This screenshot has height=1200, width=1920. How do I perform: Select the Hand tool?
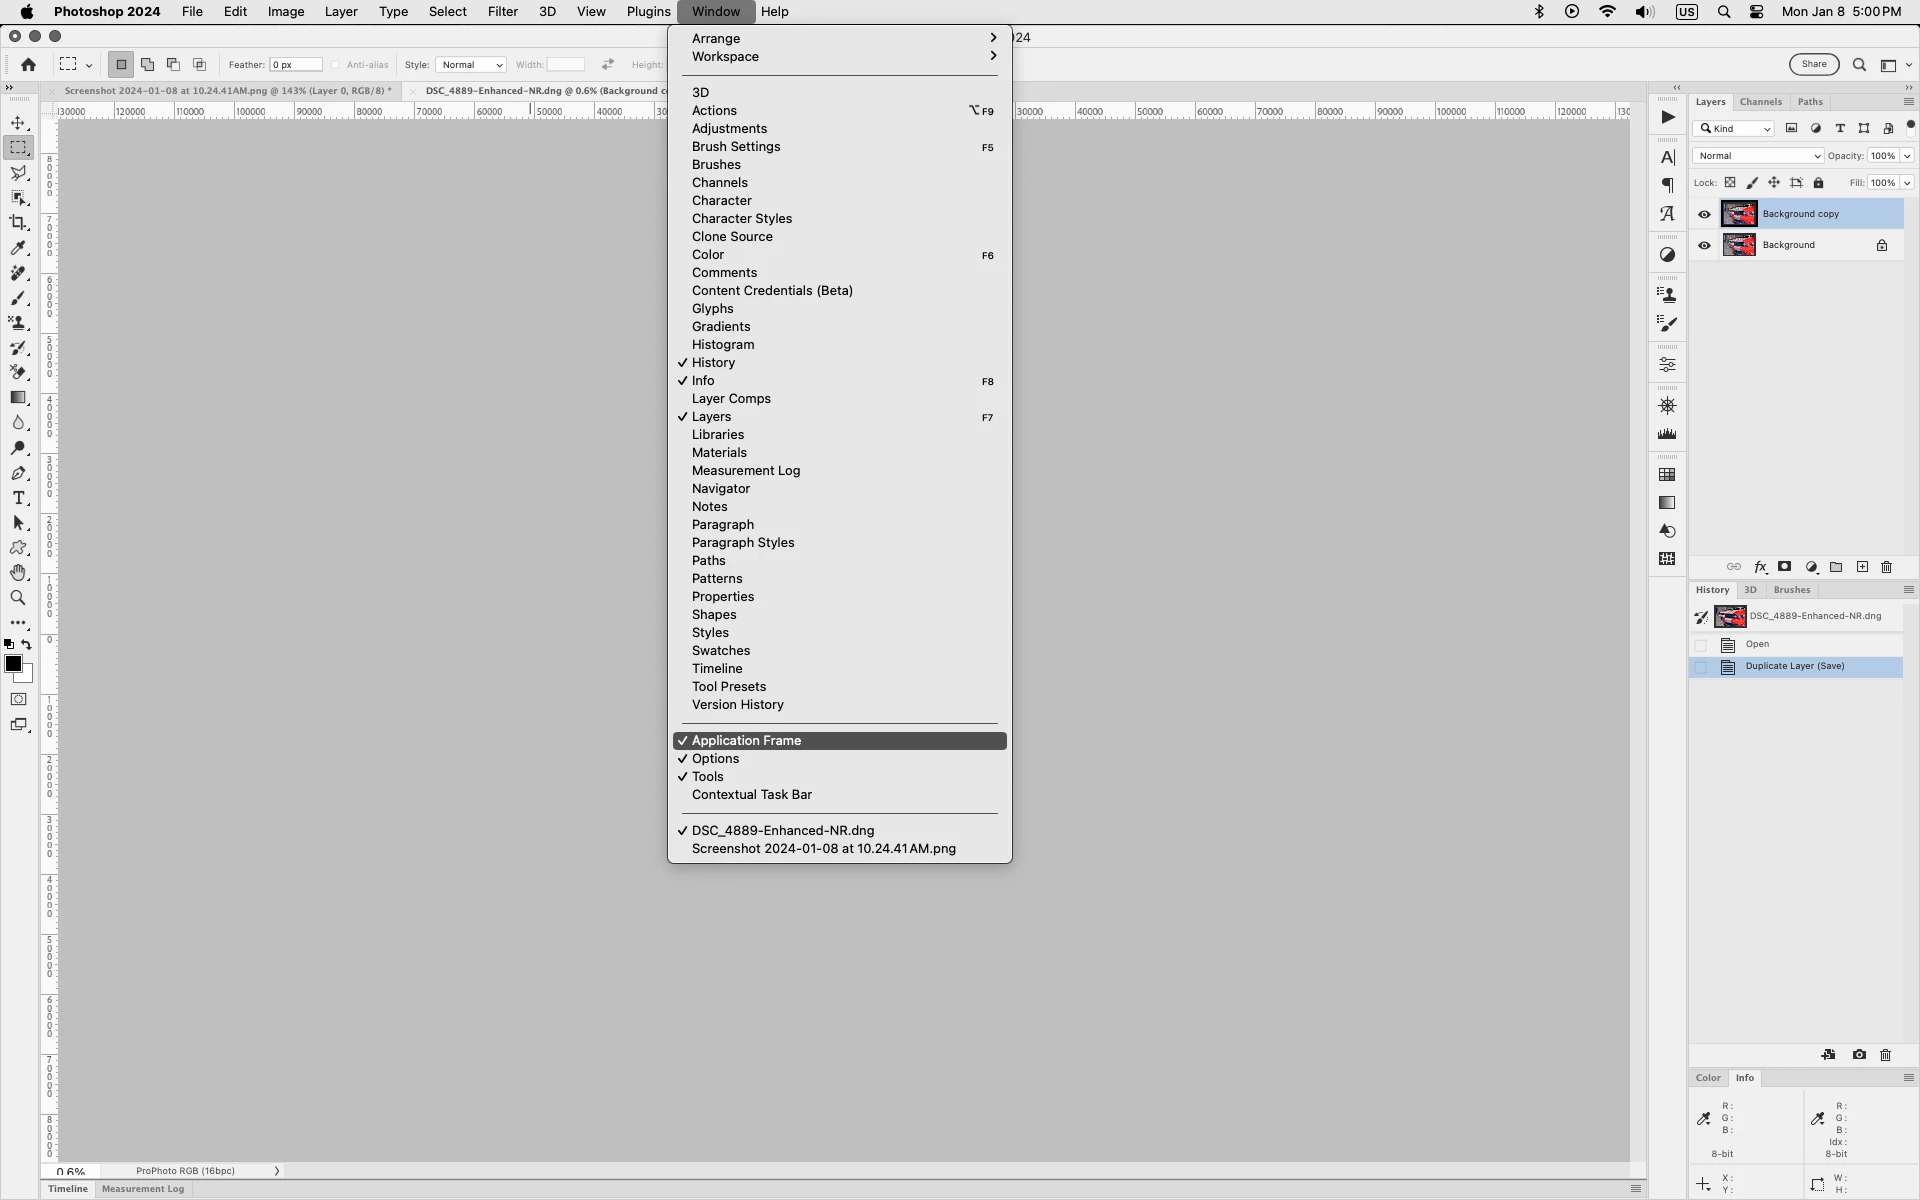[18, 573]
